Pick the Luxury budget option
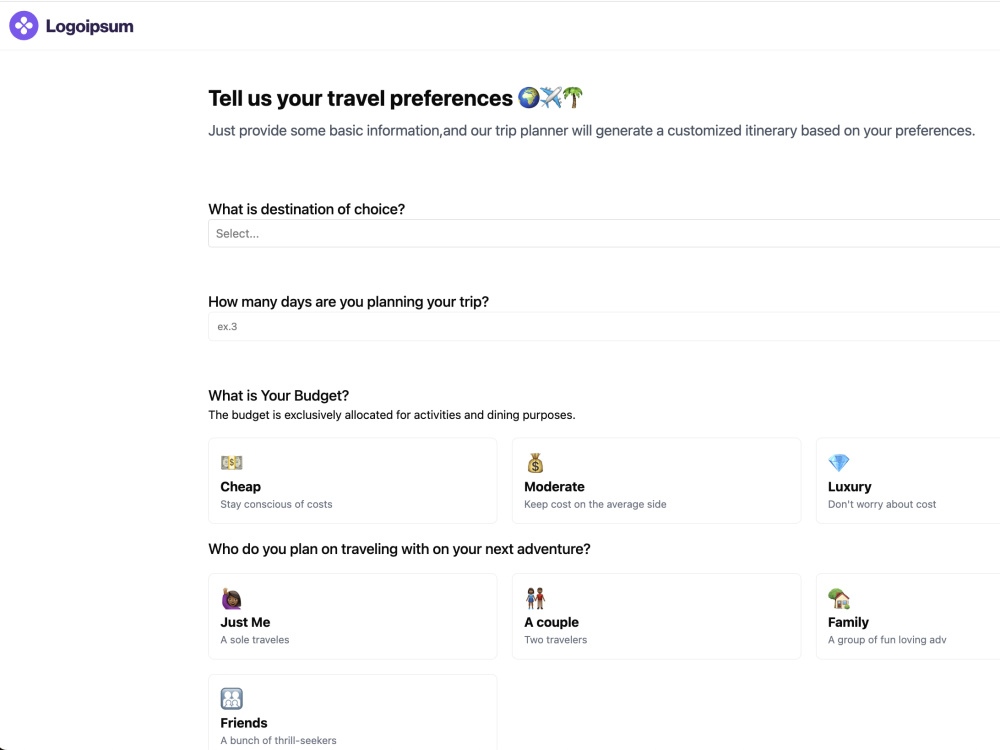 (908, 480)
